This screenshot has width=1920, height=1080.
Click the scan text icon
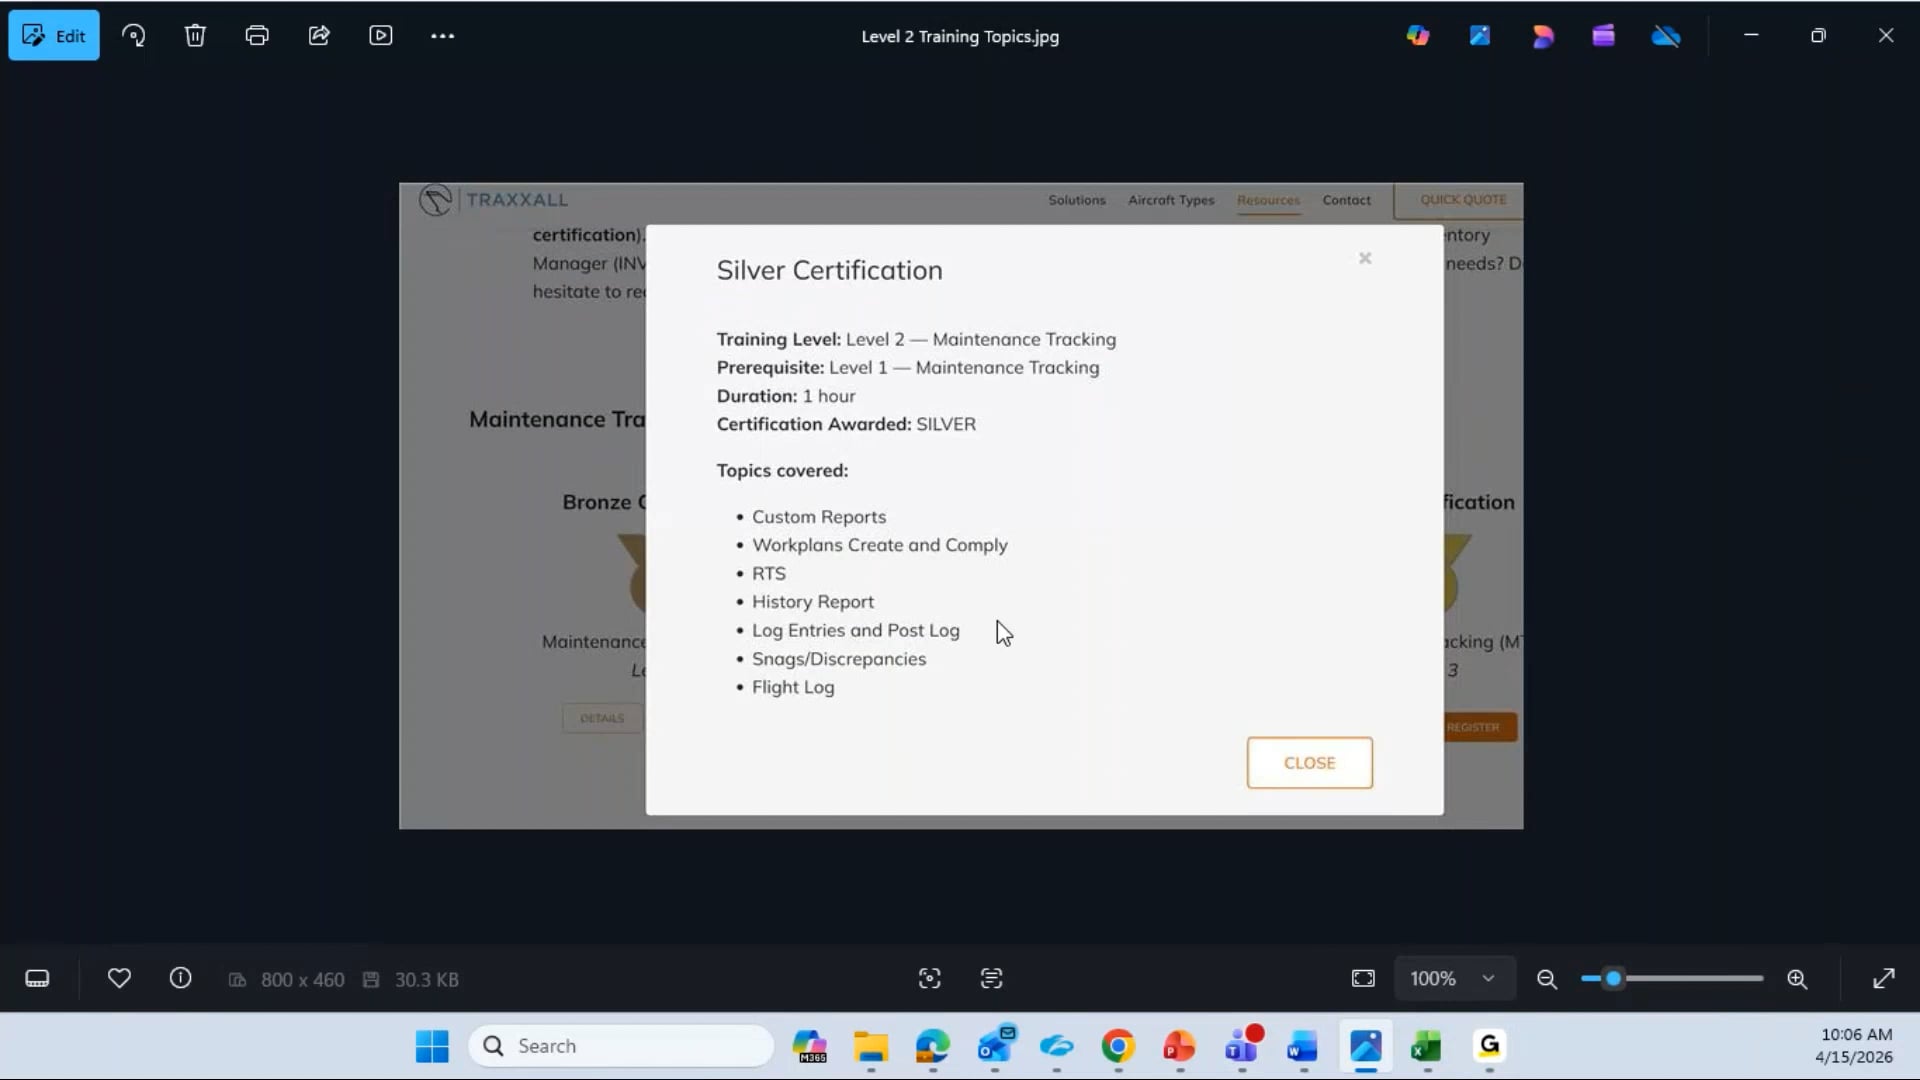point(992,979)
